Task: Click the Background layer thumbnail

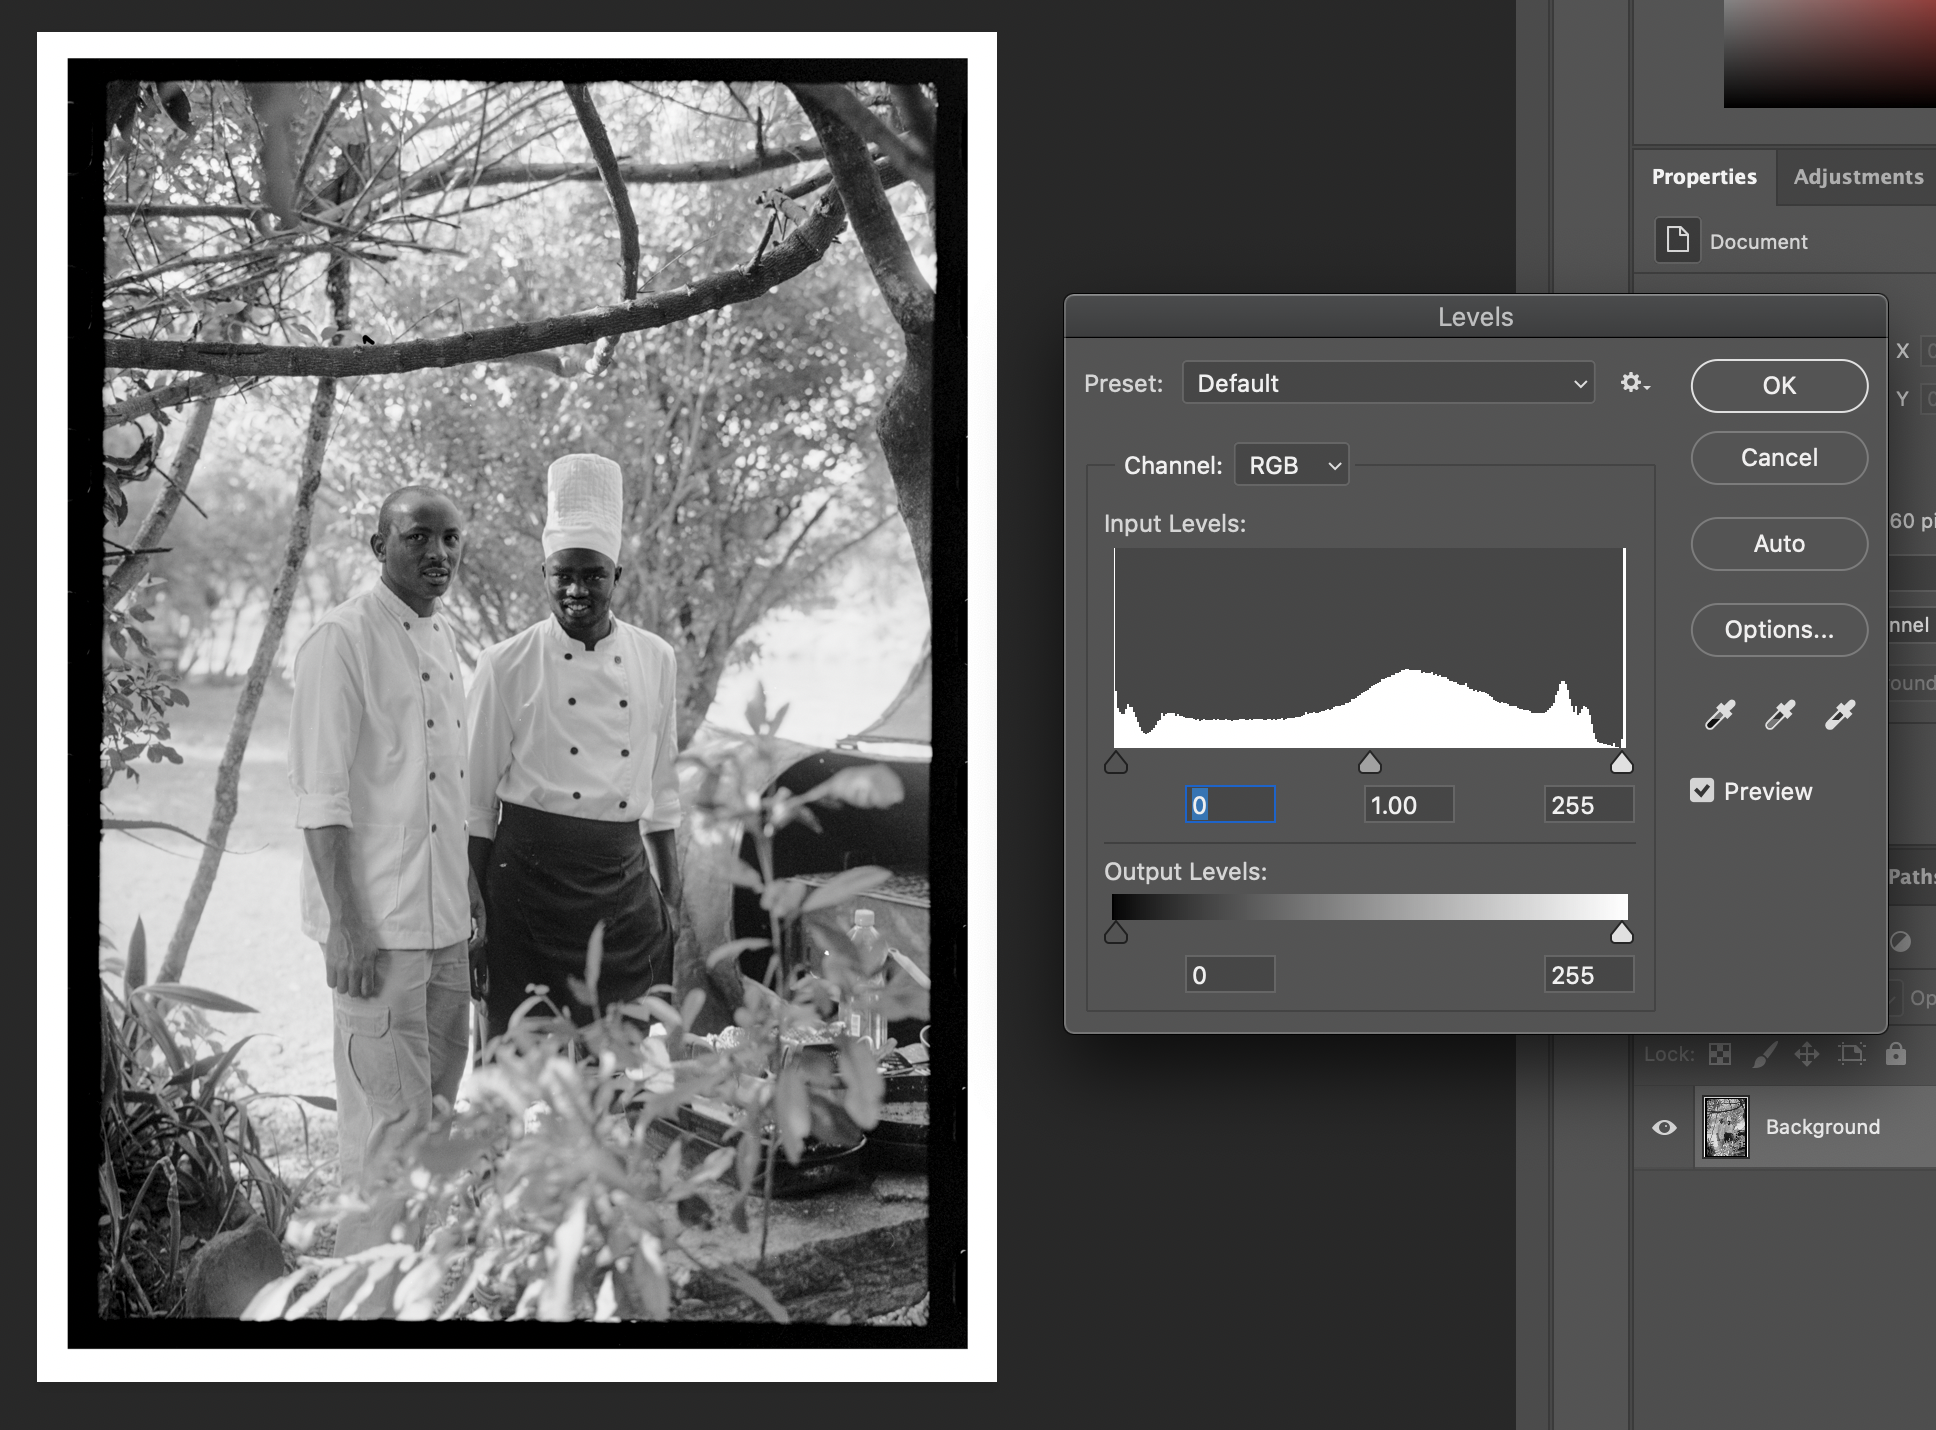Action: [x=1724, y=1127]
